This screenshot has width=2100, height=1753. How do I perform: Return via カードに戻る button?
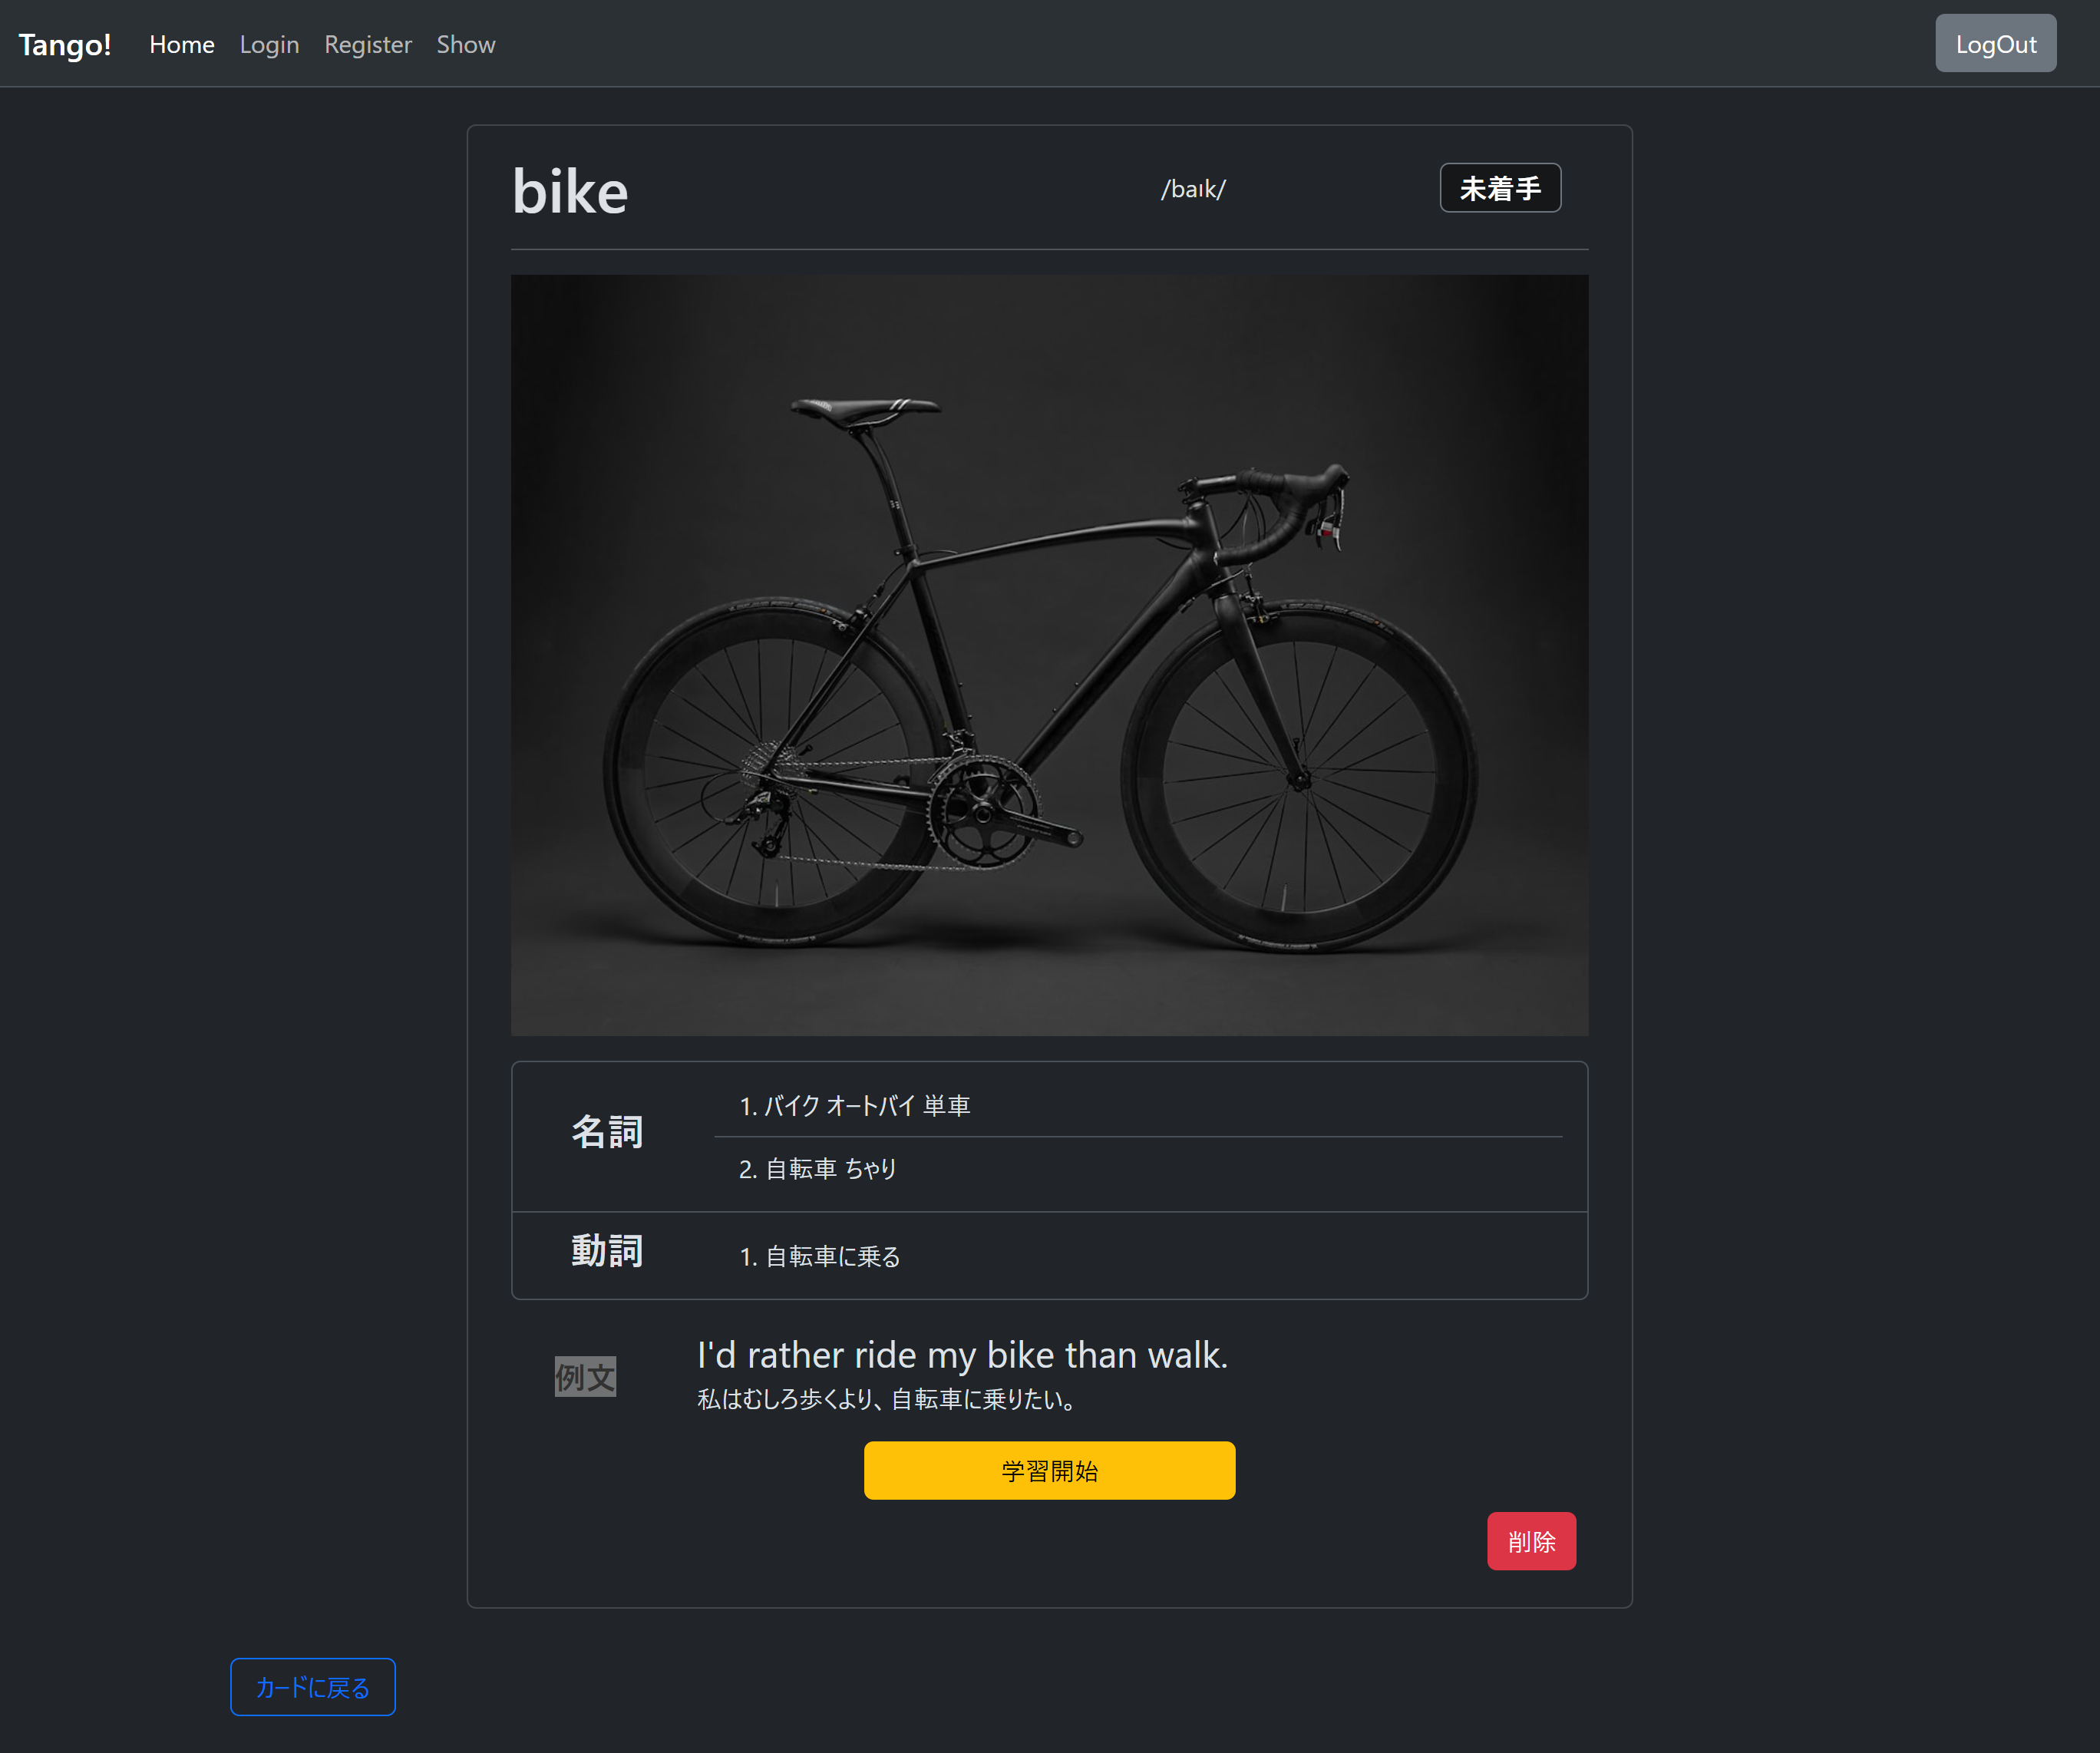click(313, 1687)
